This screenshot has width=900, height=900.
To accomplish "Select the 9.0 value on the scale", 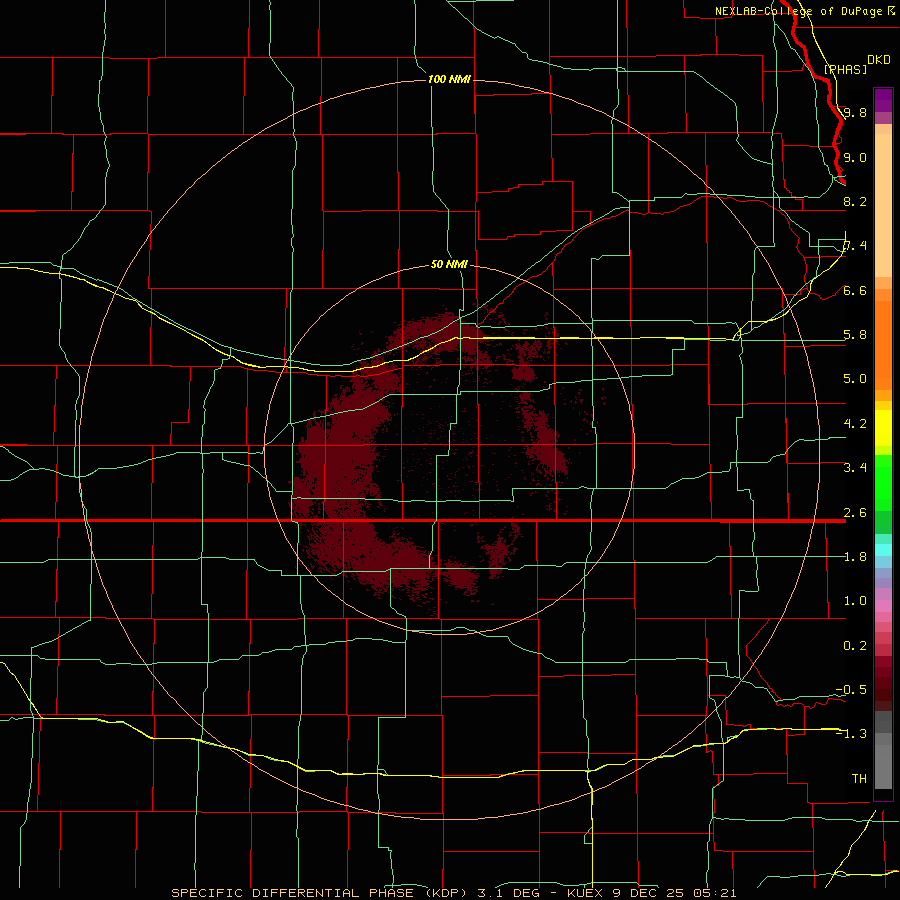I will pyautogui.click(x=855, y=157).
